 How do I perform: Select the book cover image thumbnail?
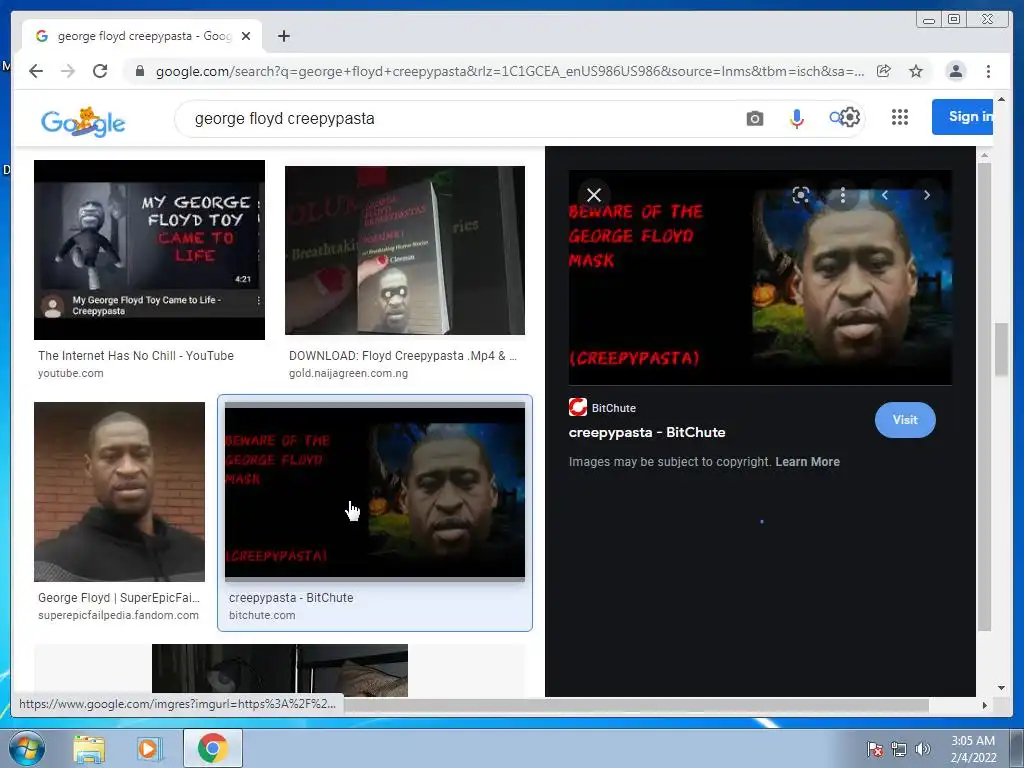click(x=405, y=250)
